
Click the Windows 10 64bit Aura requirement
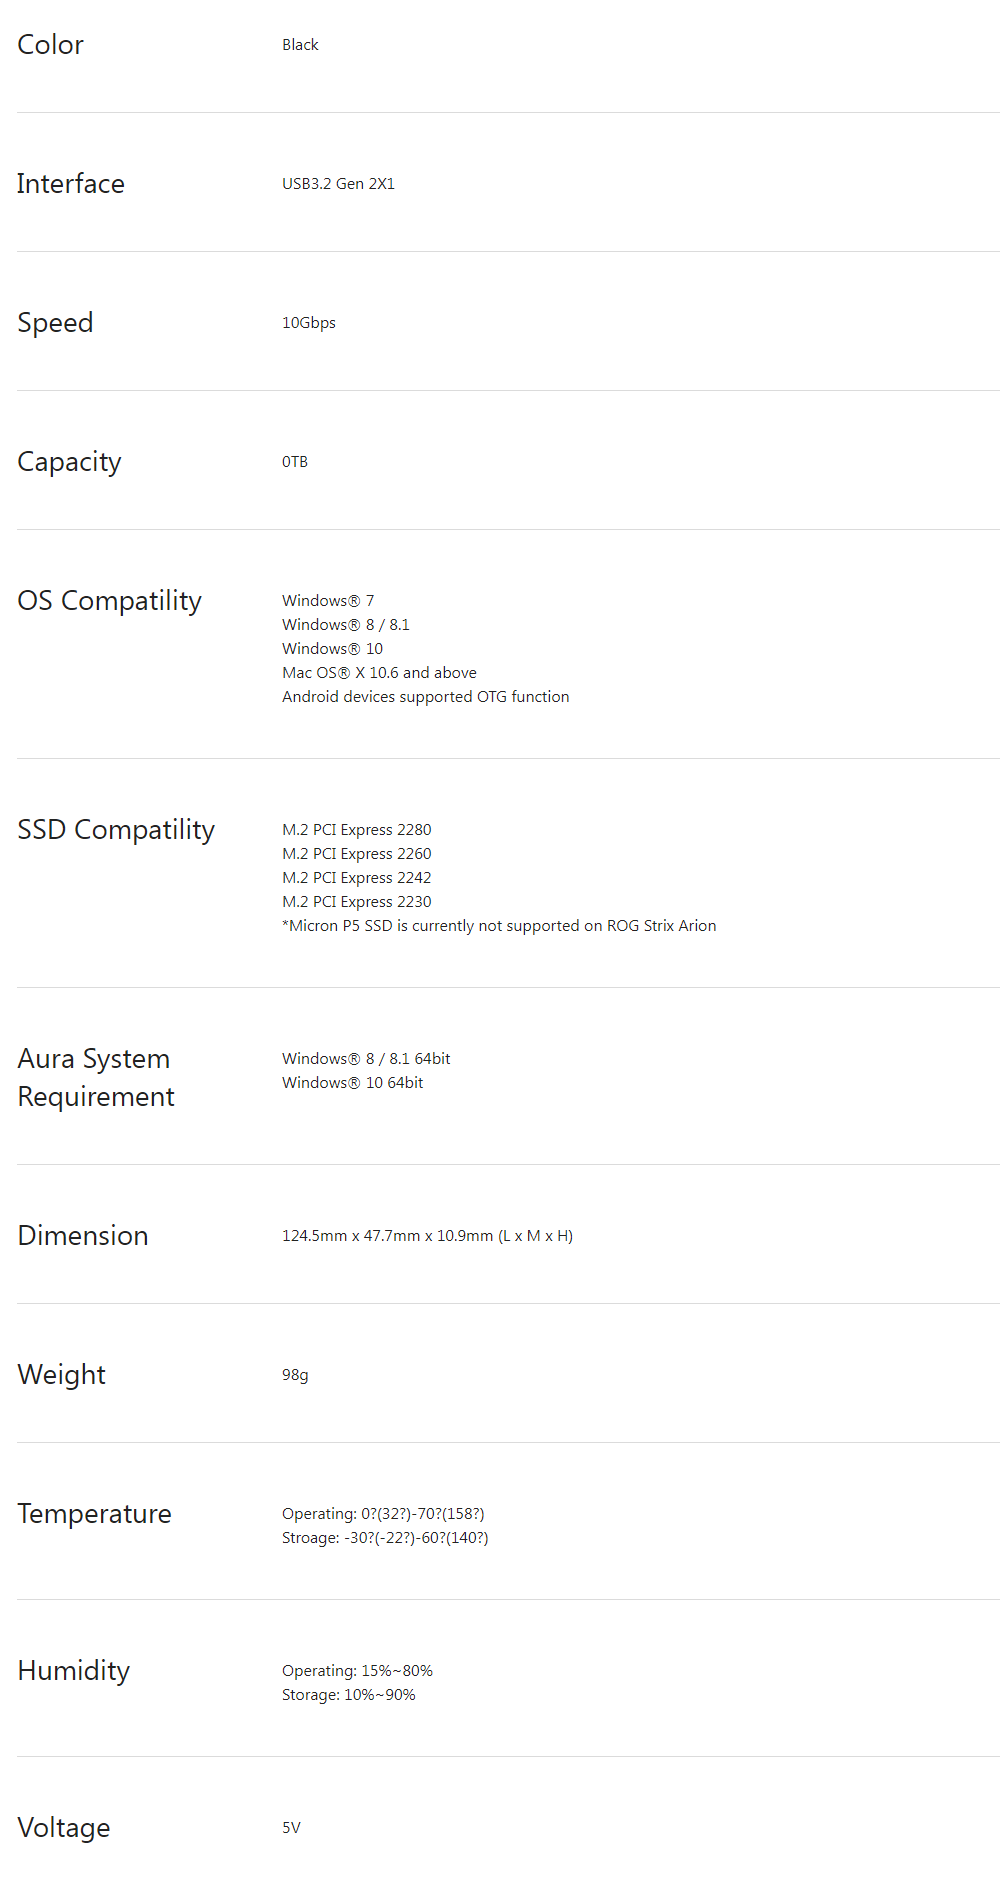coord(352,1083)
